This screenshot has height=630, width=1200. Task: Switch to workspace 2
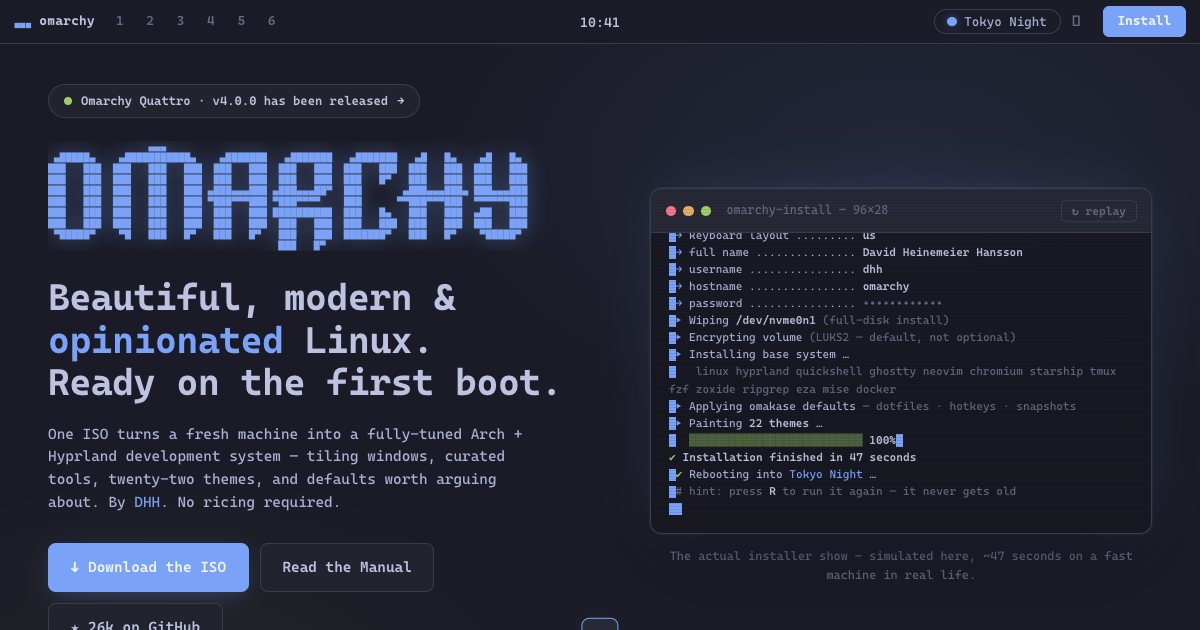pyautogui.click(x=150, y=21)
